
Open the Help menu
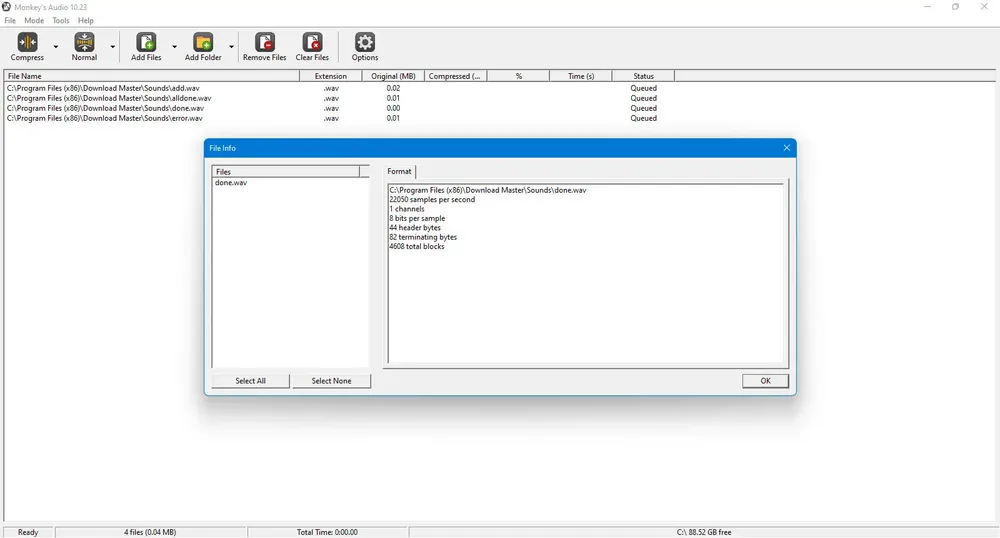tap(85, 20)
